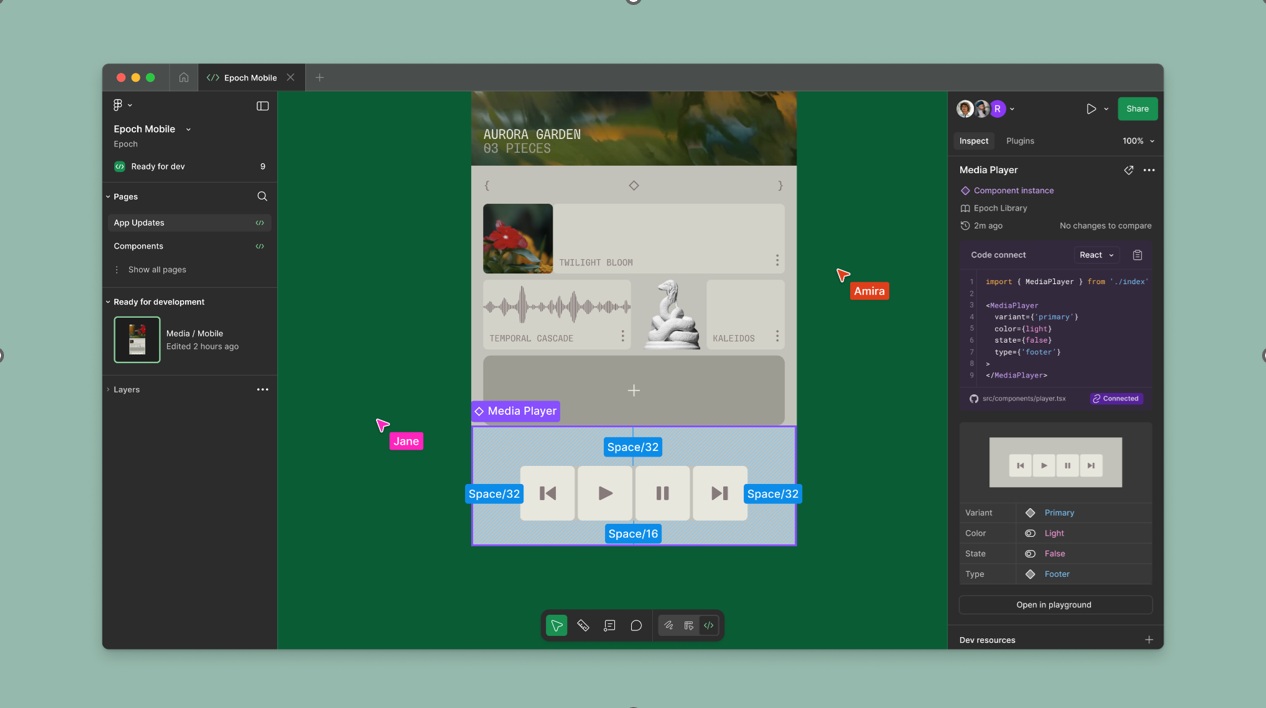Select the Annotation tool in toolbar
The height and width of the screenshot is (708, 1266).
pos(609,626)
